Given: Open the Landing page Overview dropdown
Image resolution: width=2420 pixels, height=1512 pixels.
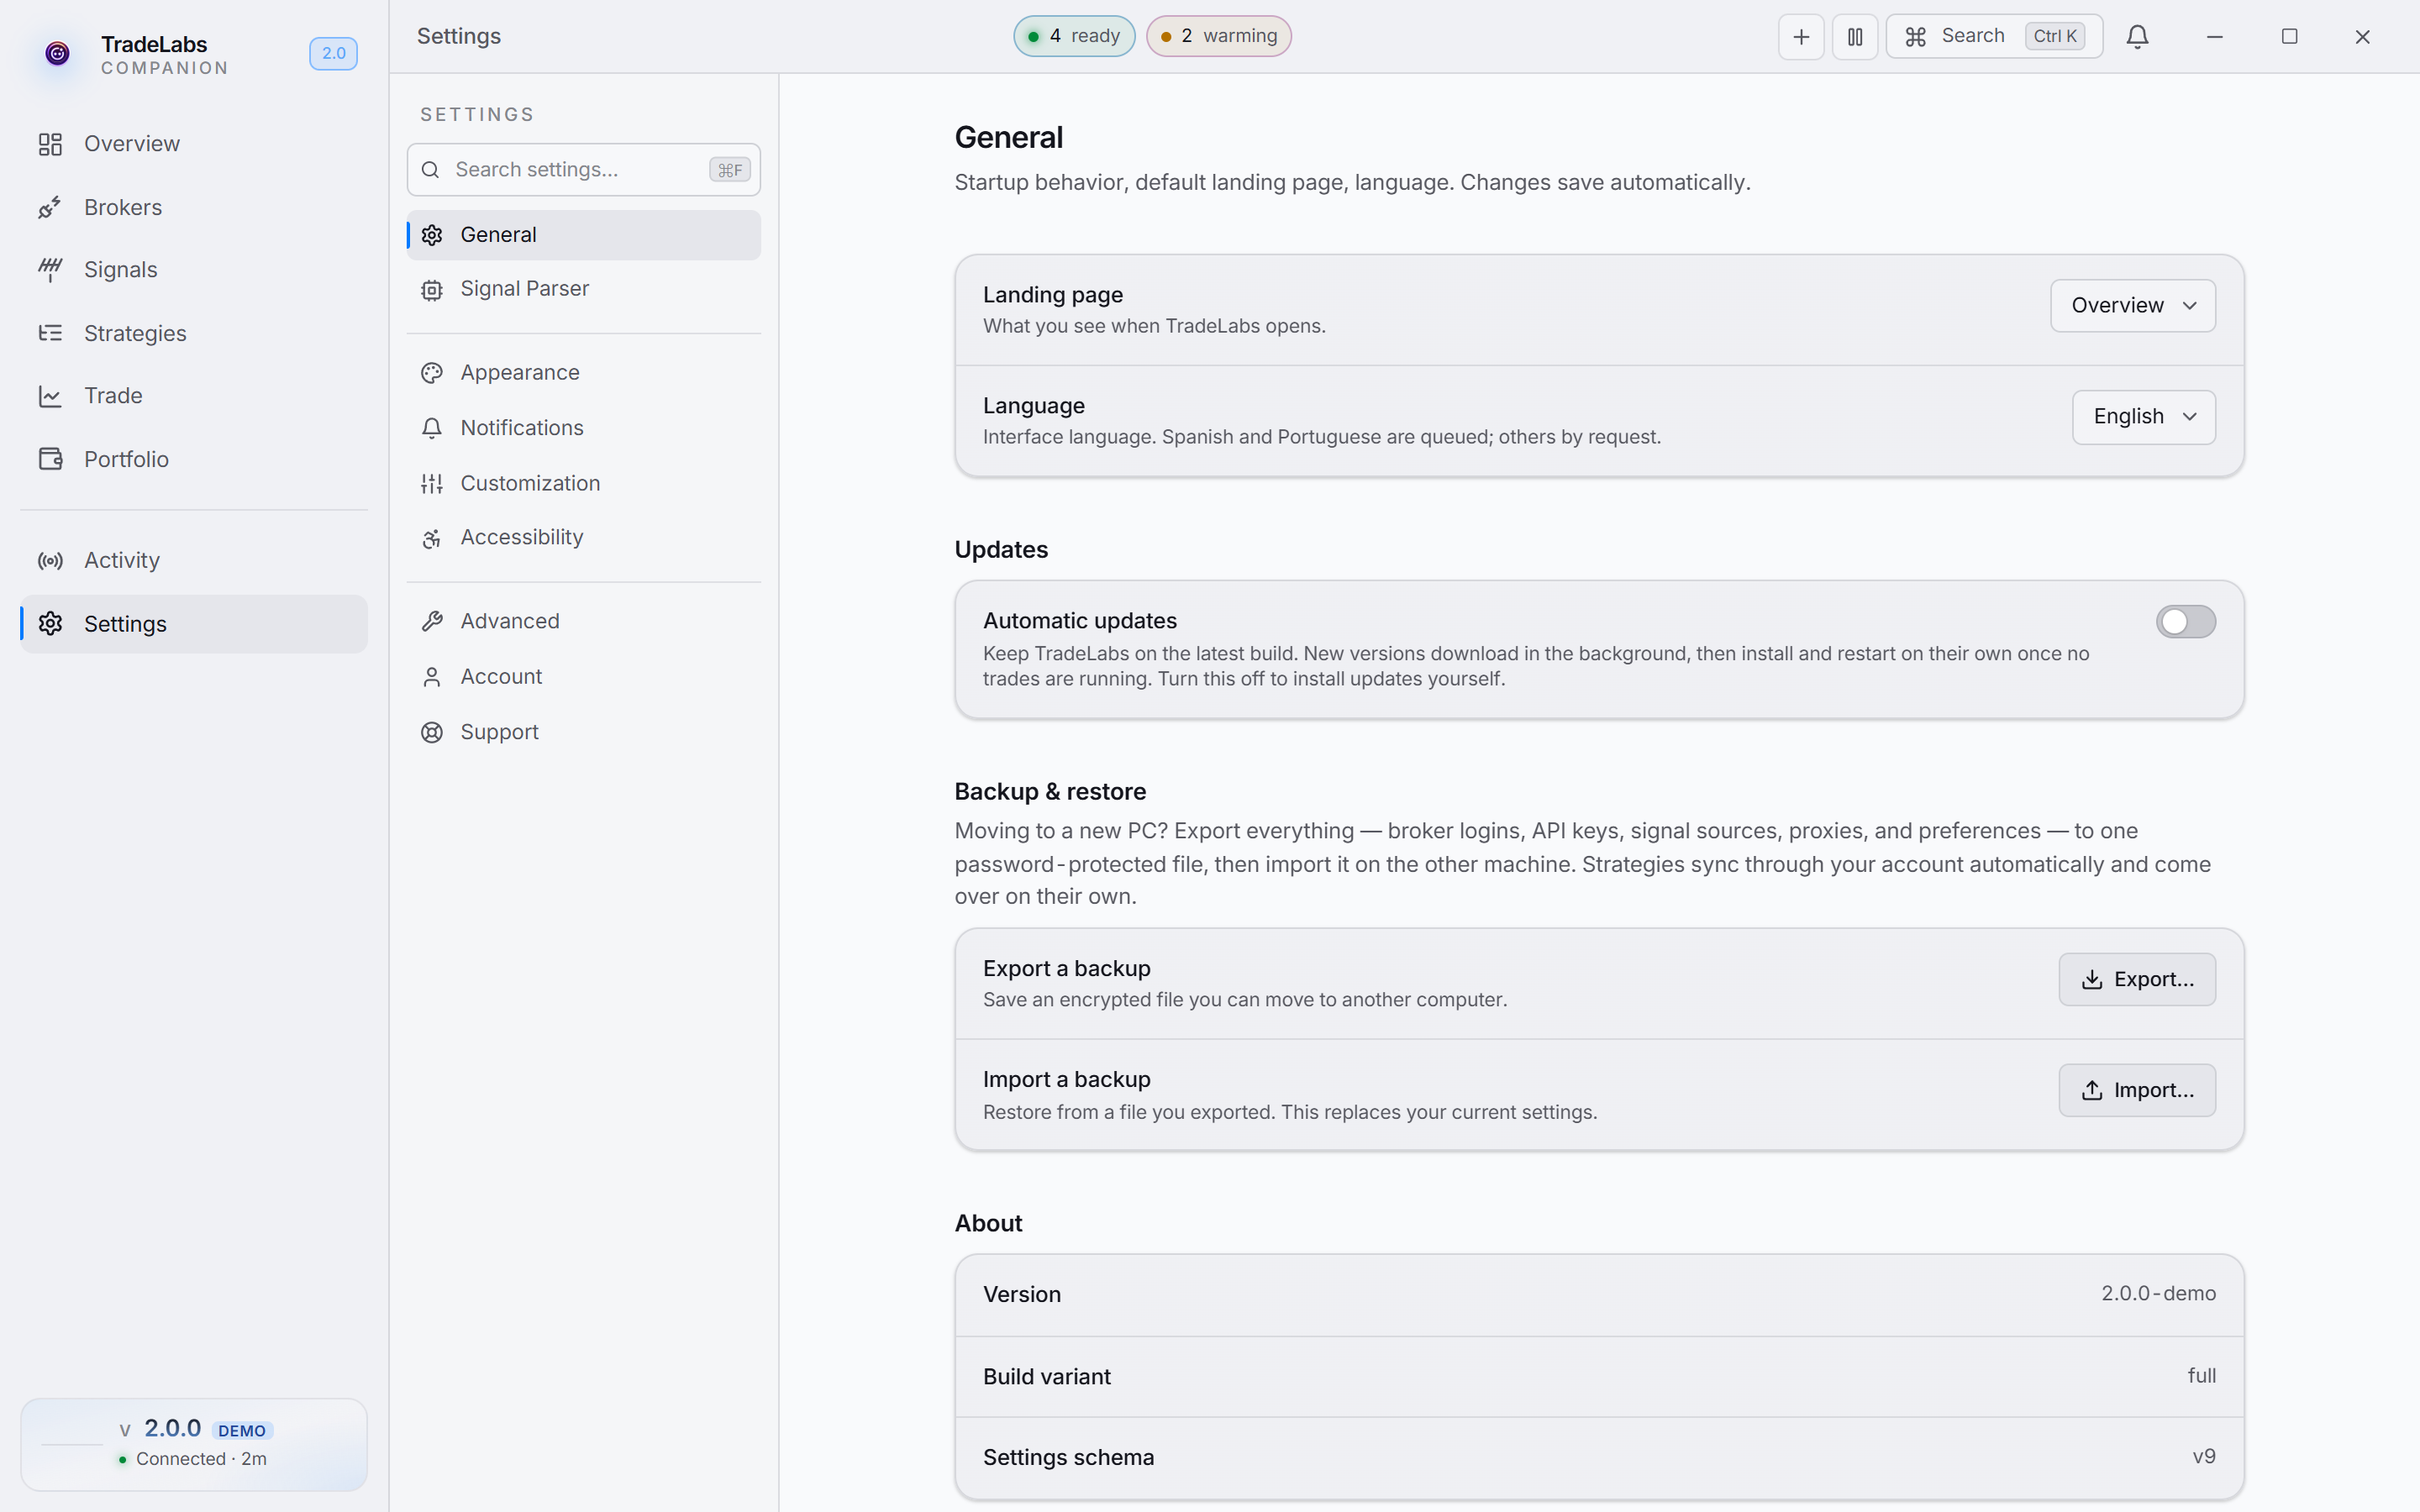Looking at the screenshot, I should (2132, 305).
